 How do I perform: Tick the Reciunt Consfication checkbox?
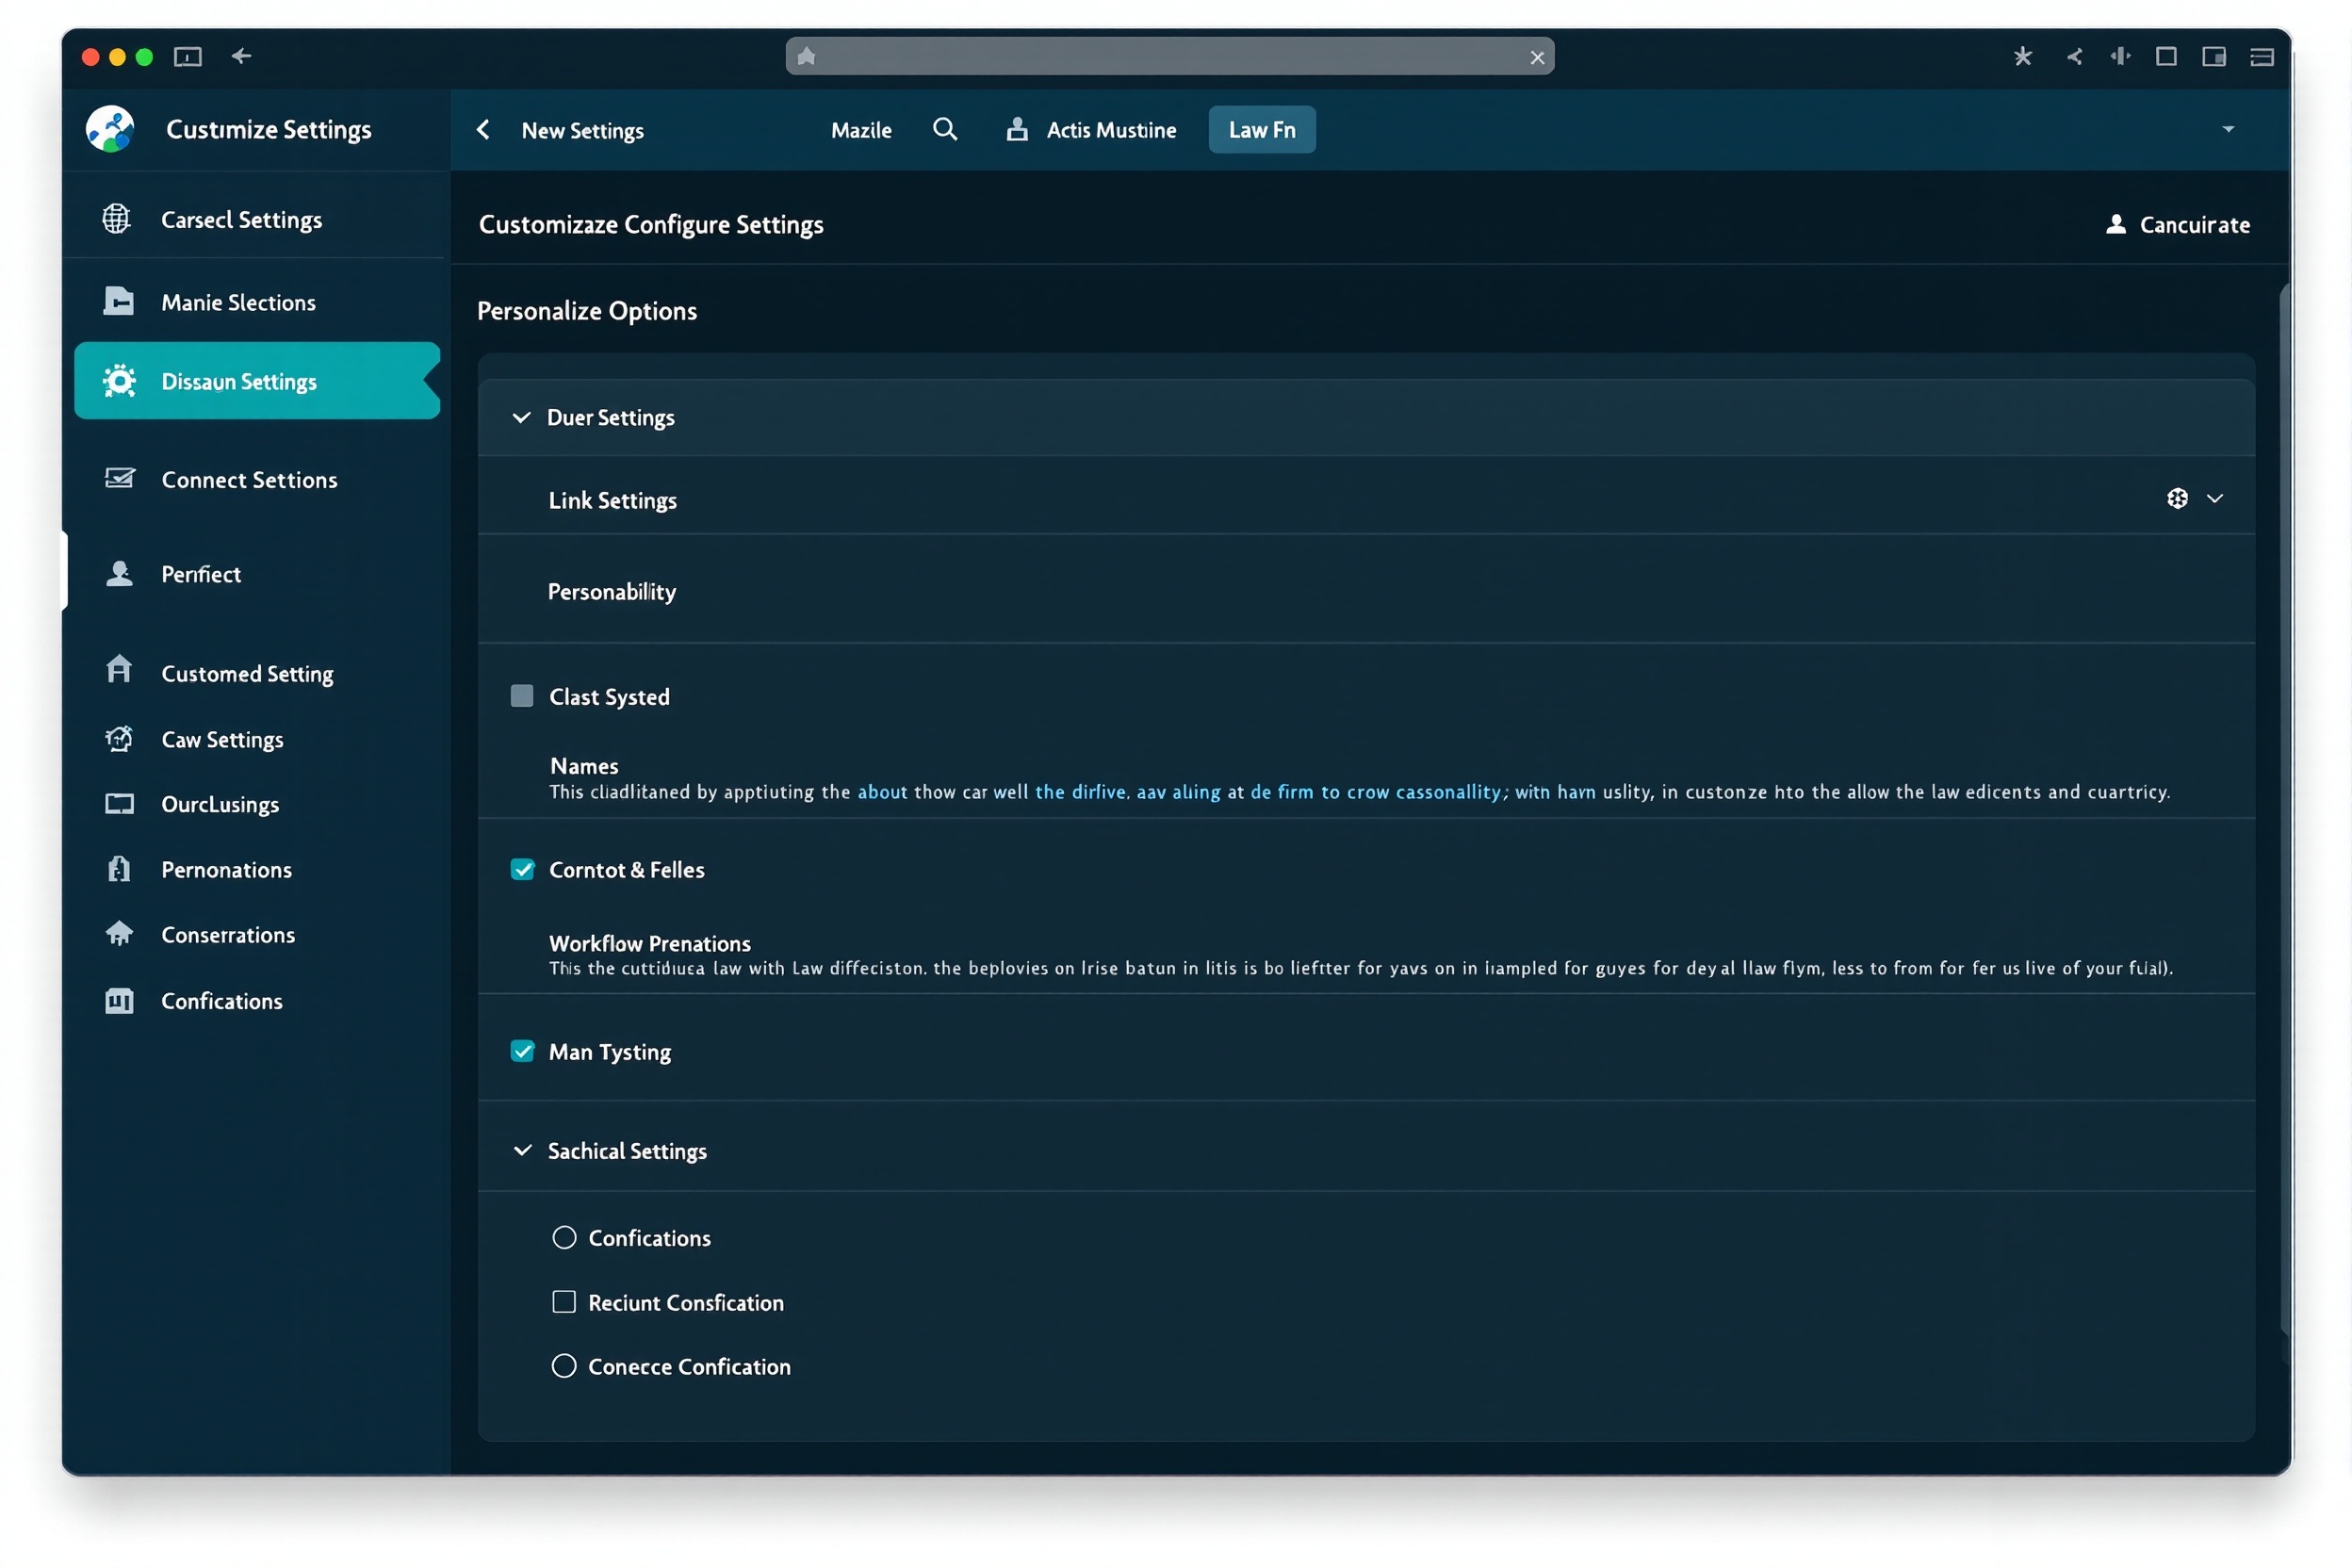pyautogui.click(x=564, y=1301)
